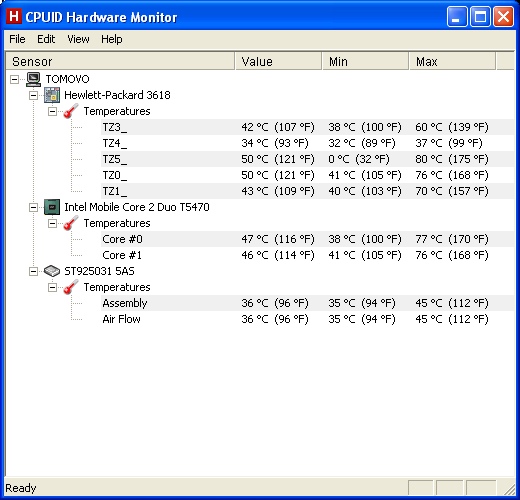This screenshot has width=520, height=500.
Task: Select the TZ1_ sensor row
Action: (x=307, y=191)
